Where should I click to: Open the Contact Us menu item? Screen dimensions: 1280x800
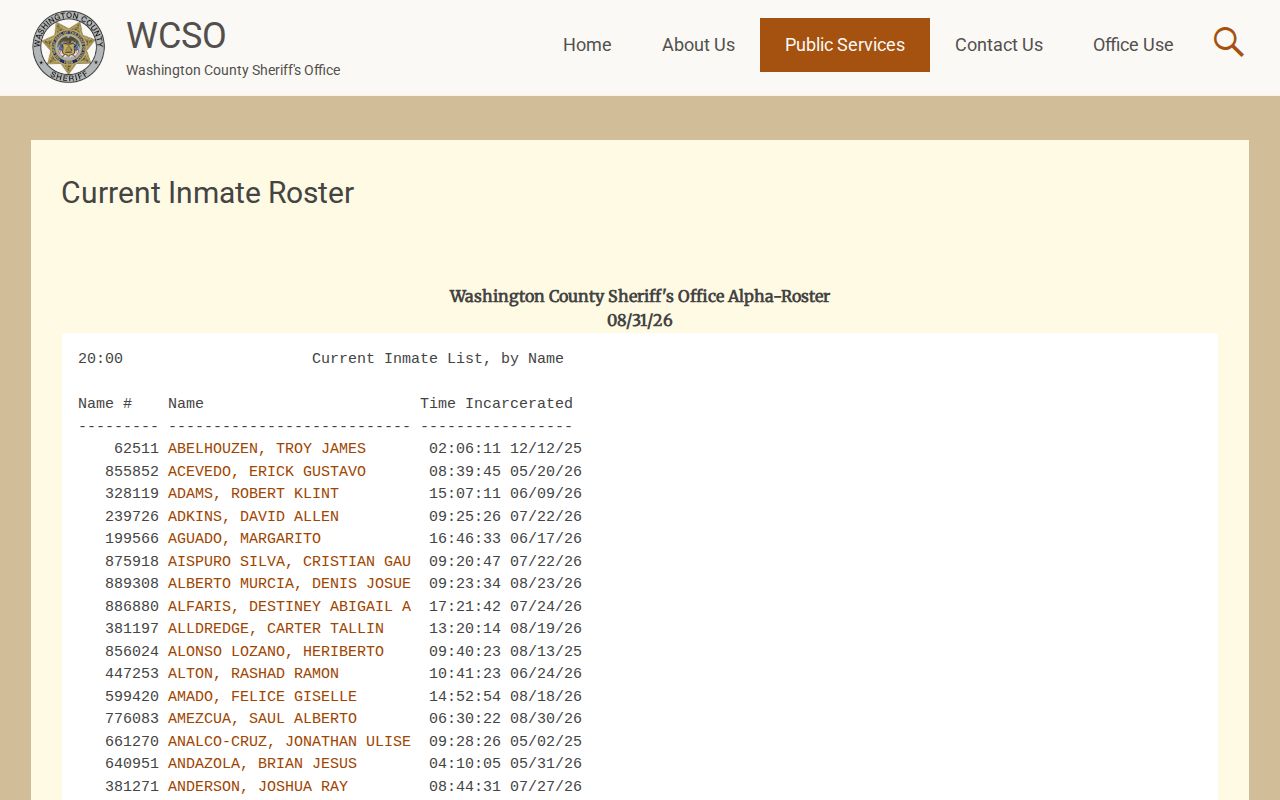click(x=999, y=45)
